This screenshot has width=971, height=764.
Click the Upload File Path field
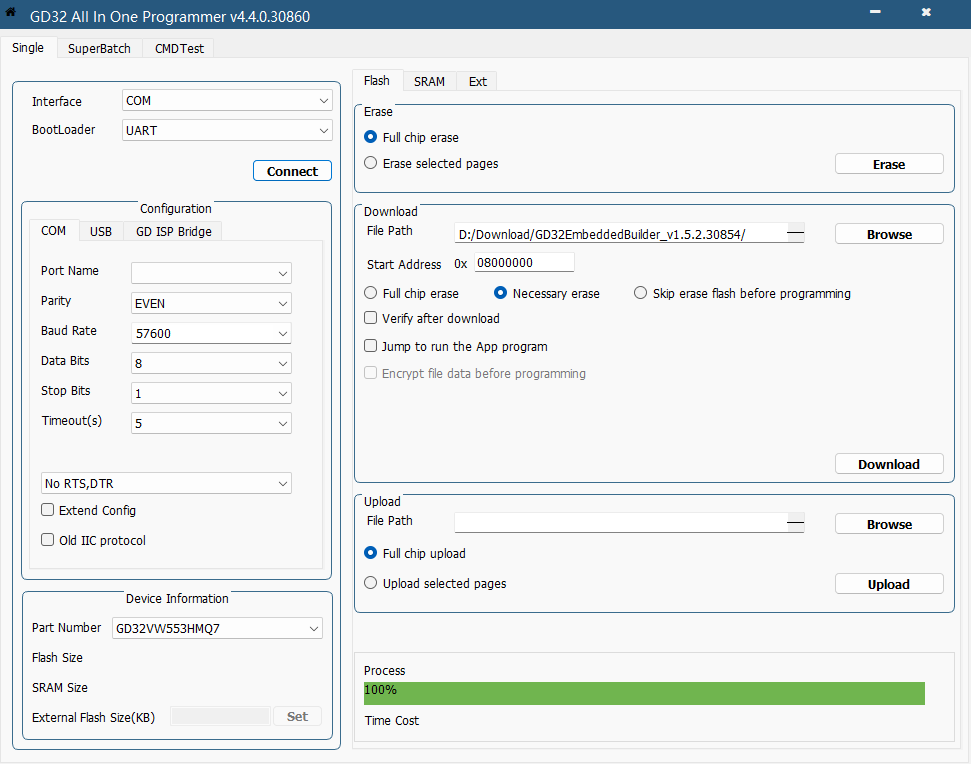tap(621, 523)
